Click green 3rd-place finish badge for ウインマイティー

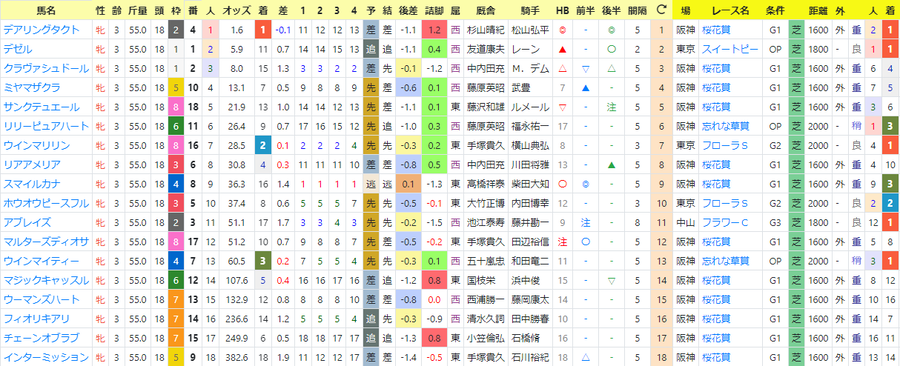point(263,262)
